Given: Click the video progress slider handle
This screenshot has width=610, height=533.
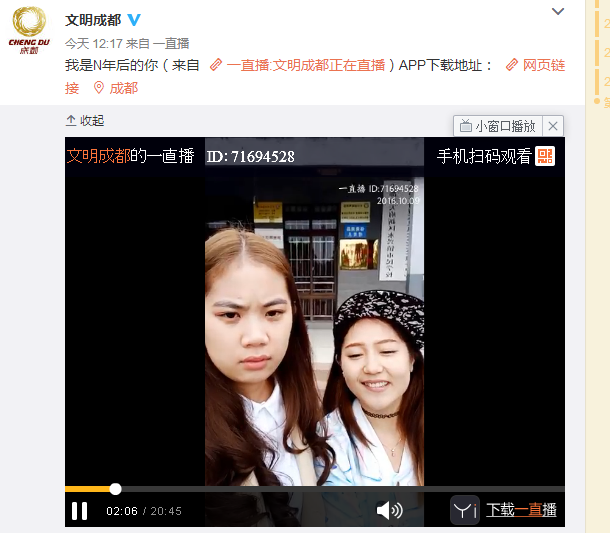Looking at the screenshot, I should (115, 489).
